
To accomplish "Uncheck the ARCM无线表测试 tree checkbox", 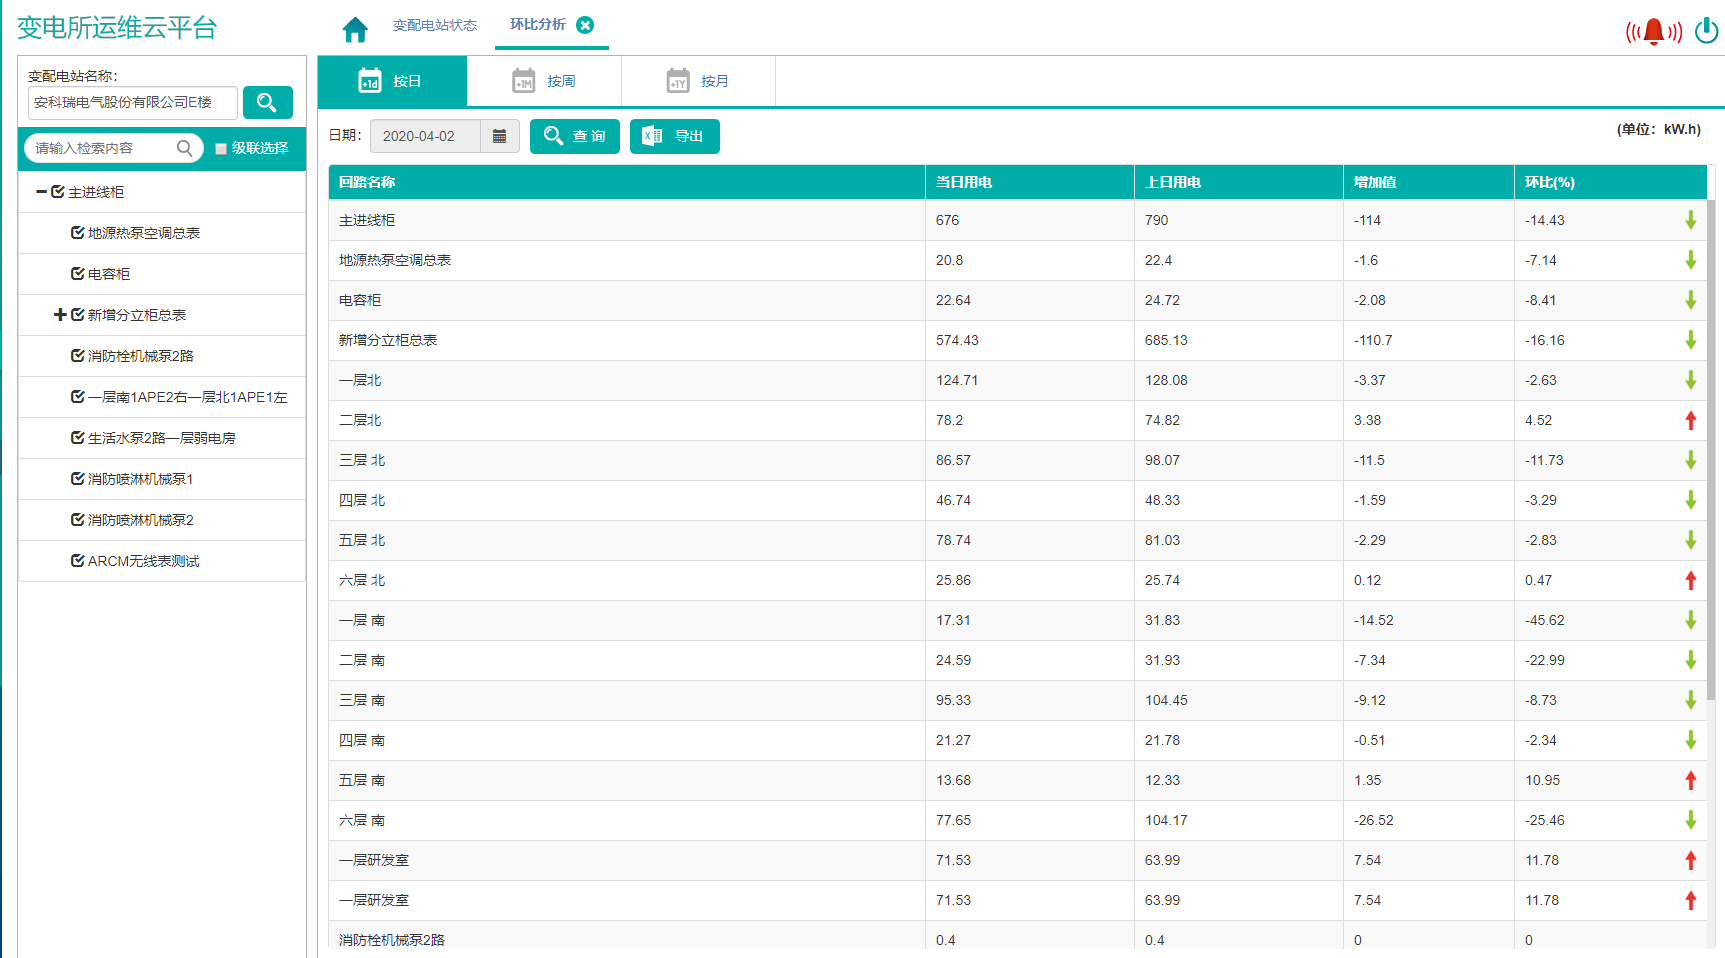I will pos(78,560).
